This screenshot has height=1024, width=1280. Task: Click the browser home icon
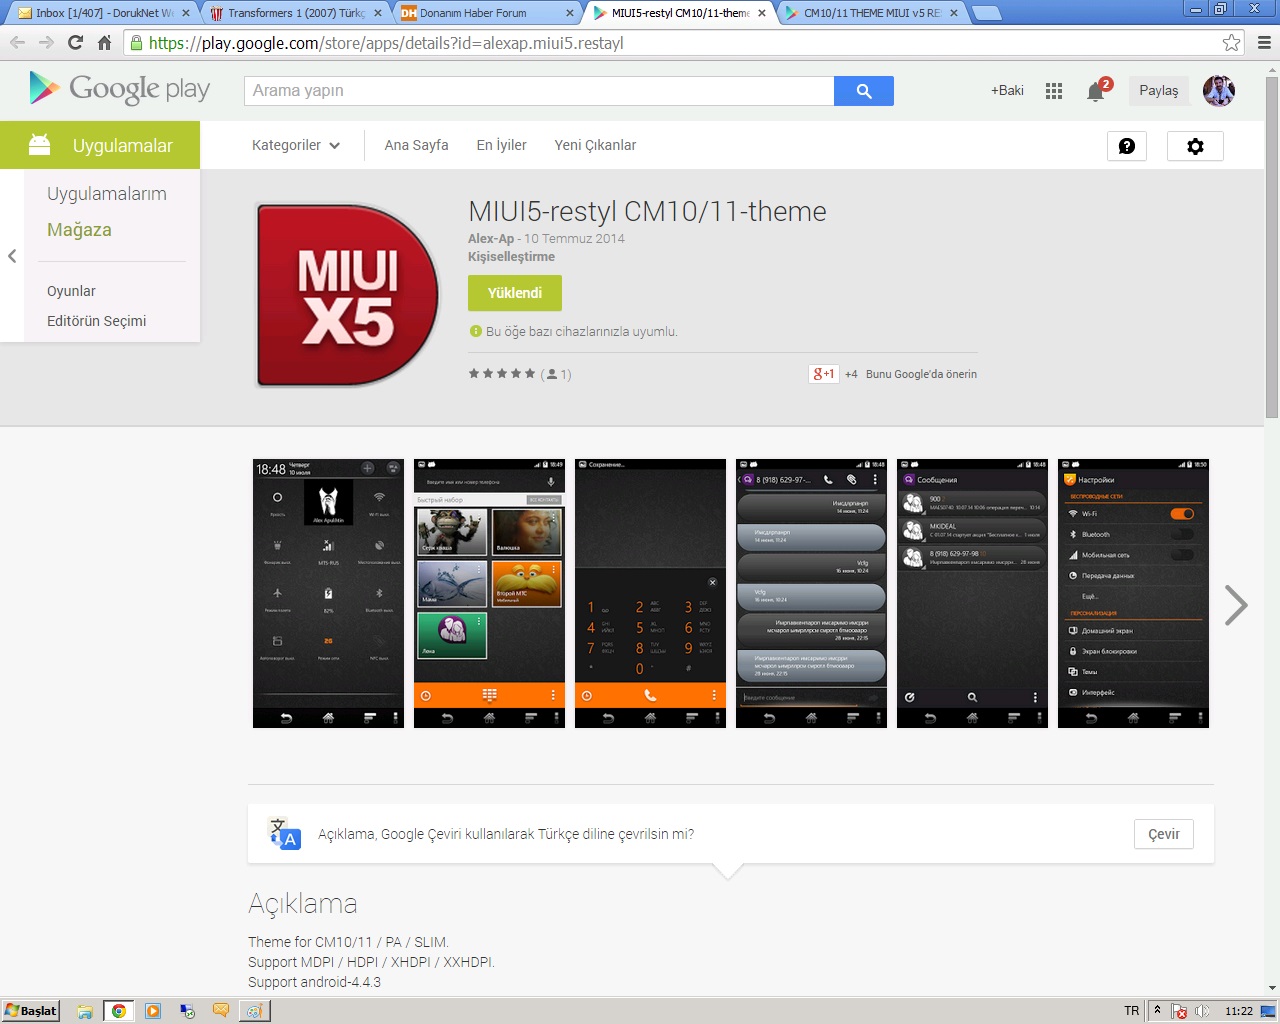click(x=104, y=43)
